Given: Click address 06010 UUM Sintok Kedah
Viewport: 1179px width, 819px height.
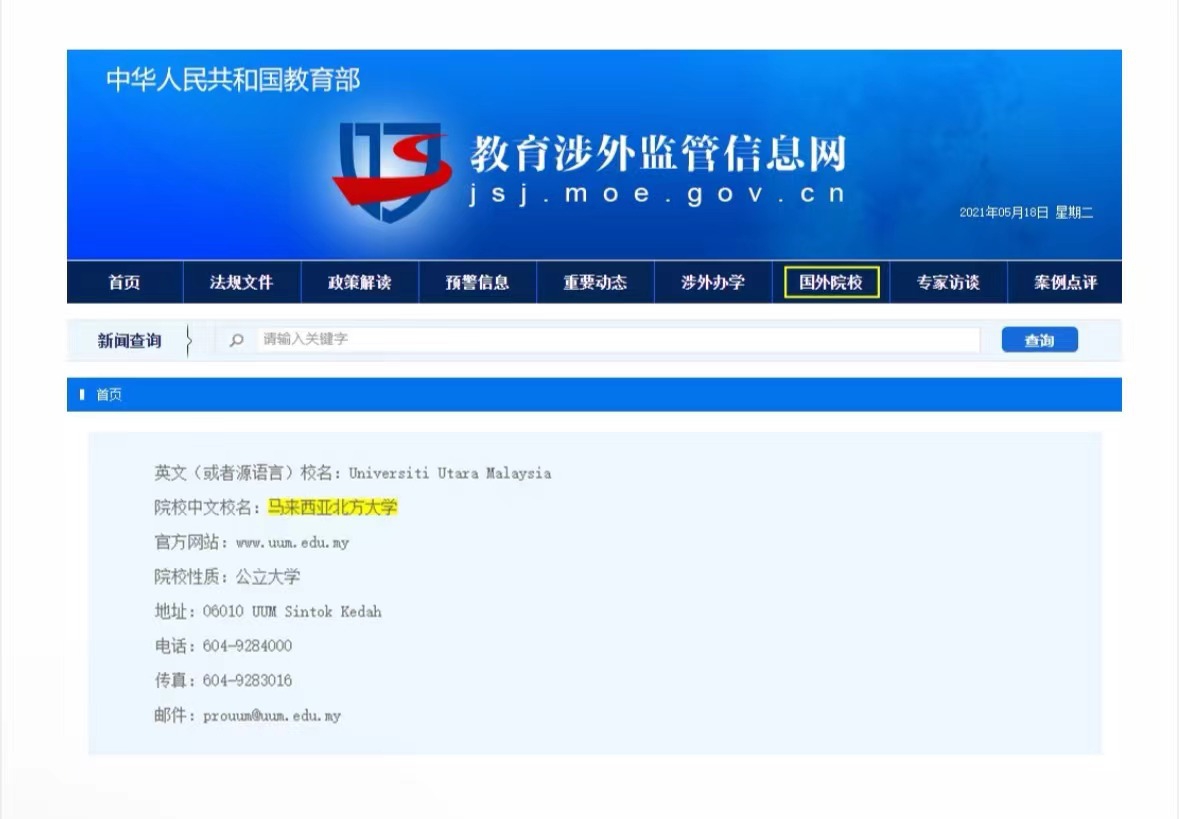Looking at the screenshot, I should 292,611.
